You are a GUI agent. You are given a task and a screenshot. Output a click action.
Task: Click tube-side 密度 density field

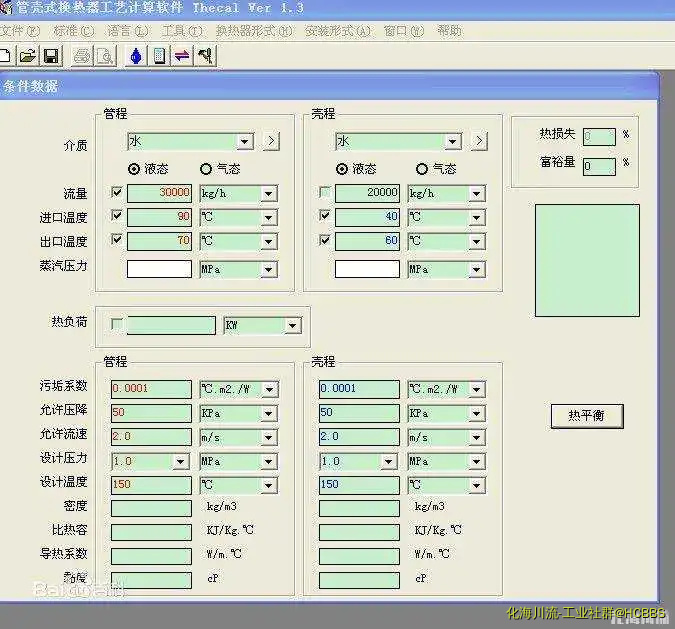click(x=151, y=508)
